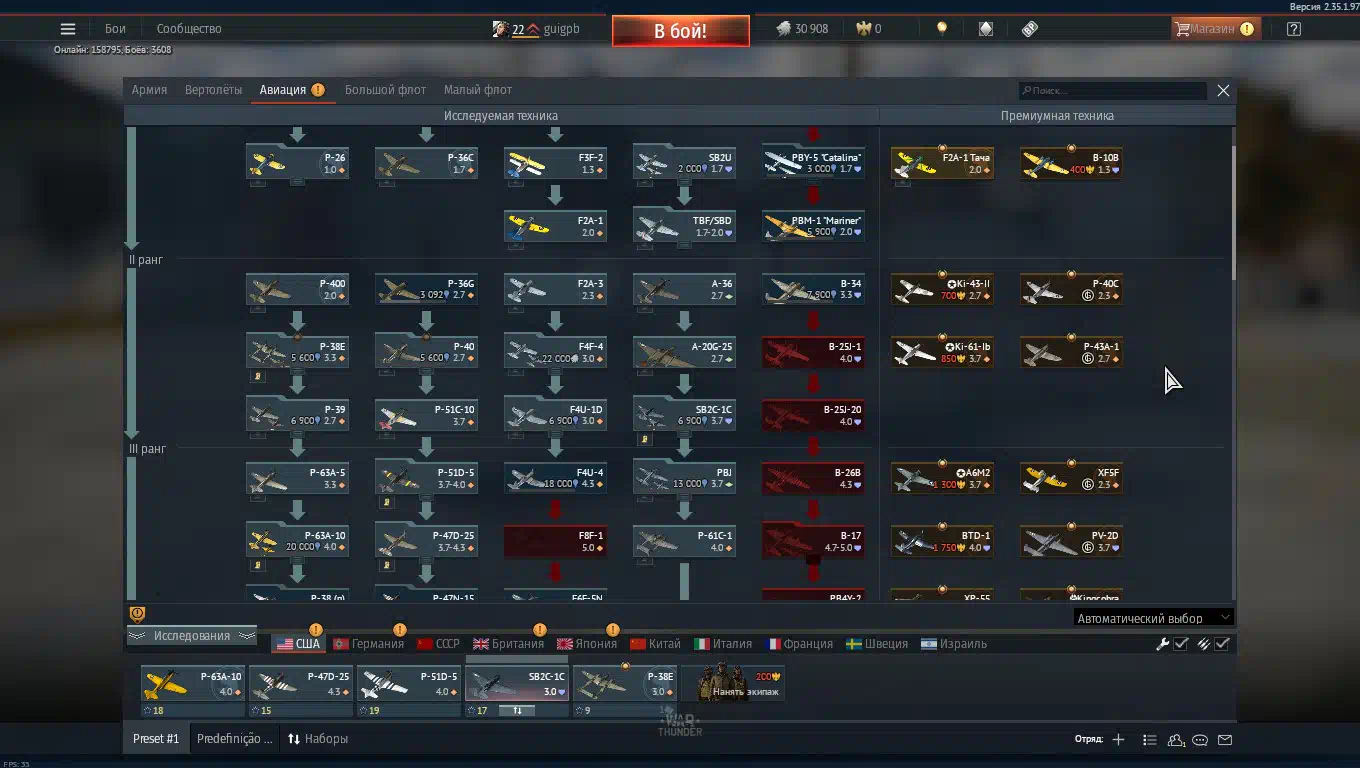
Task: Open the Автоматический выбор dropdown
Action: (1153, 618)
